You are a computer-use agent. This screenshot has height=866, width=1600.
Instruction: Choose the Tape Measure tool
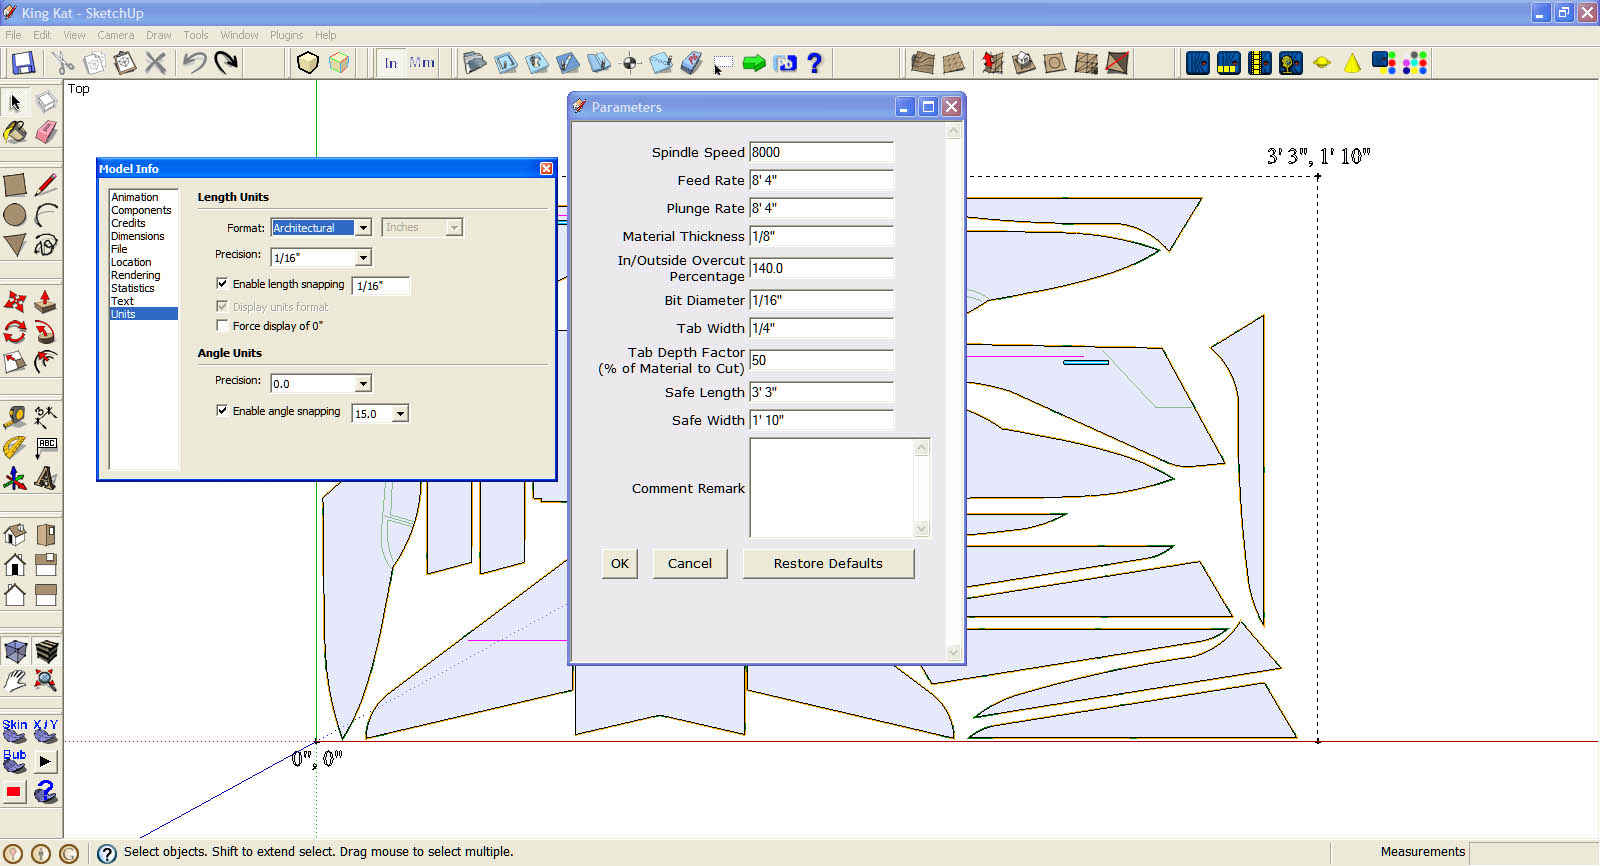pyautogui.click(x=15, y=416)
